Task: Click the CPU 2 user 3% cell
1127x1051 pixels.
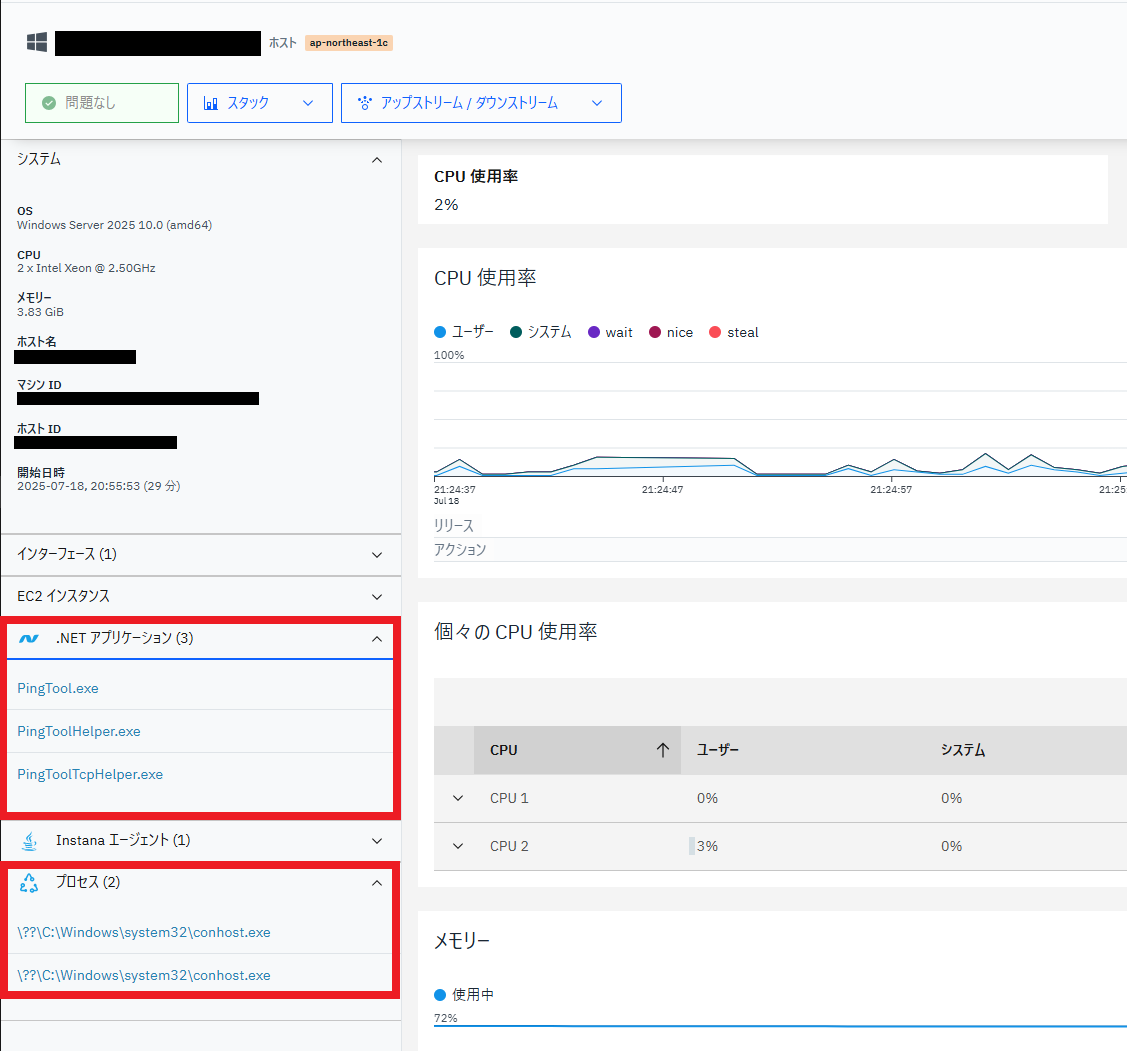Action: (x=707, y=846)
